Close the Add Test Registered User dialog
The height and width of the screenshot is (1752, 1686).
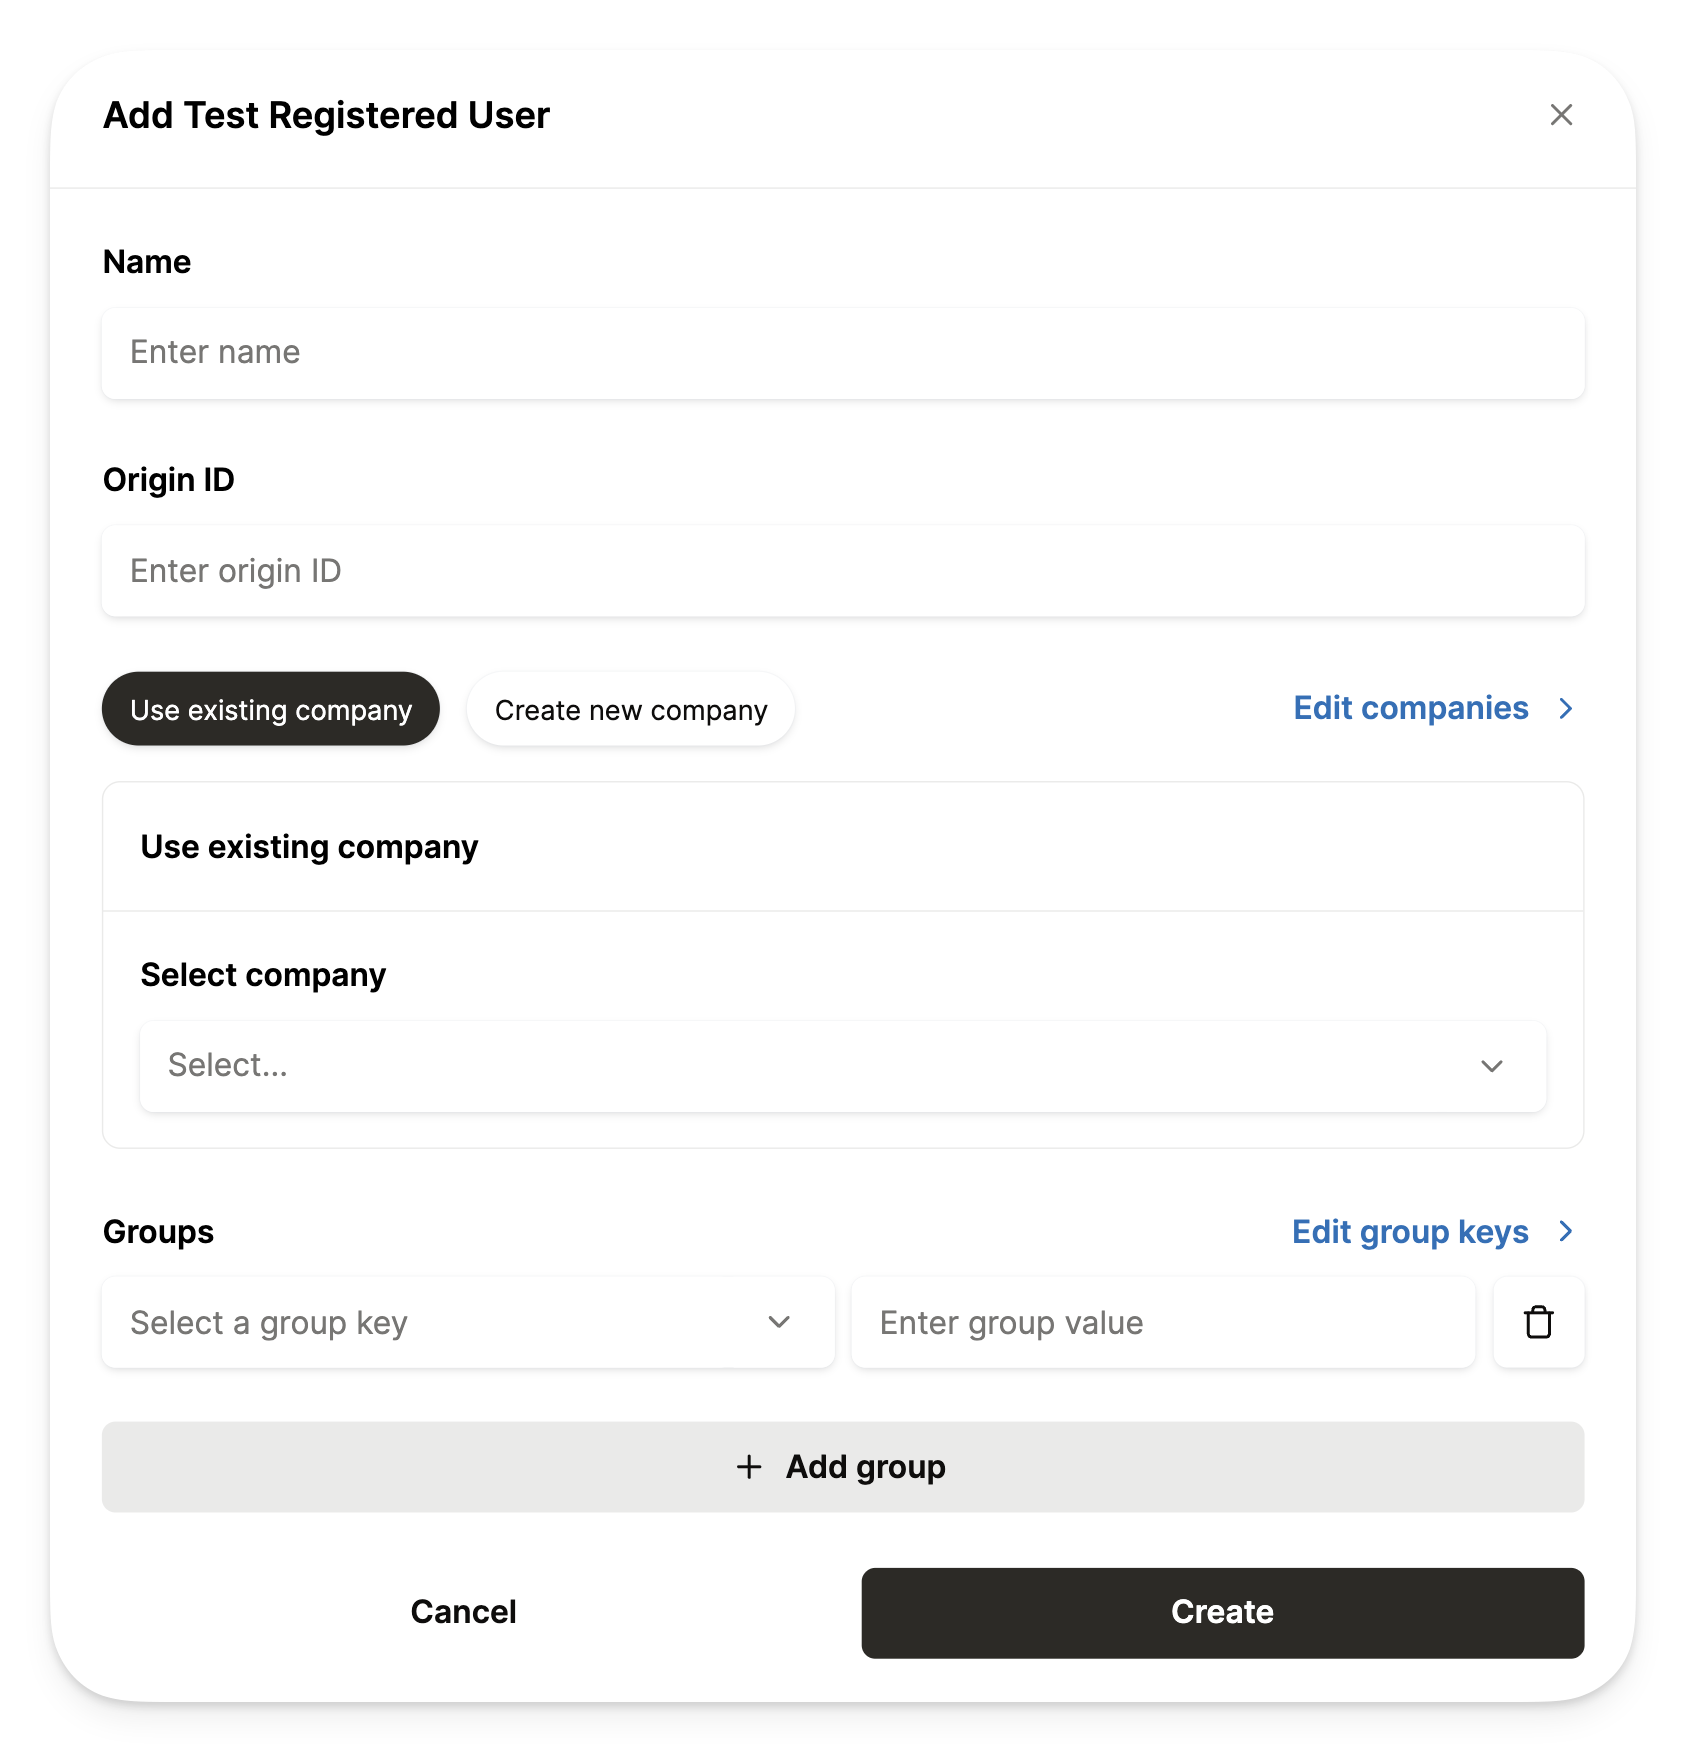pyautogui.click(x=1561, y=115)
